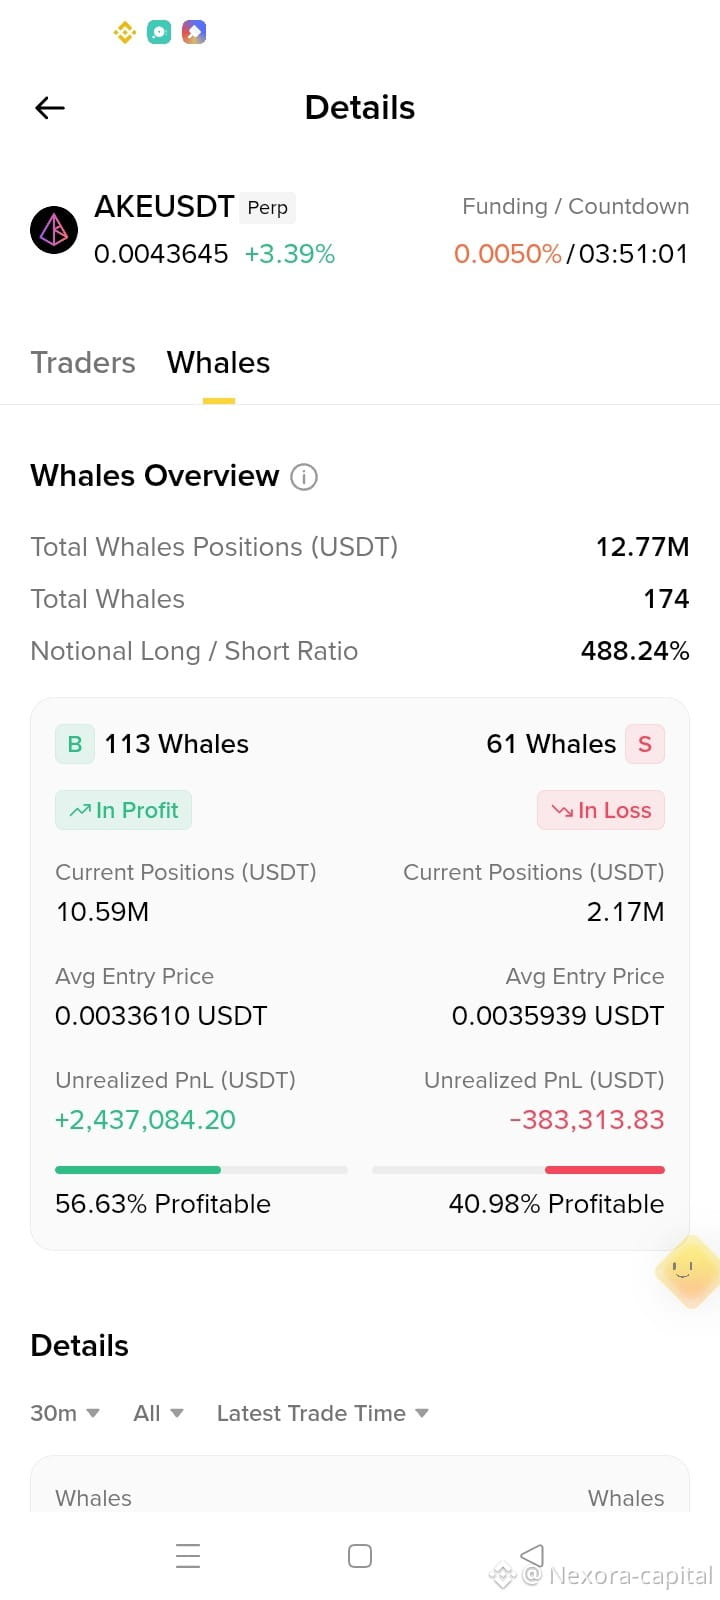
Task: Tap the green B buy badge
Action: point(75,744)
